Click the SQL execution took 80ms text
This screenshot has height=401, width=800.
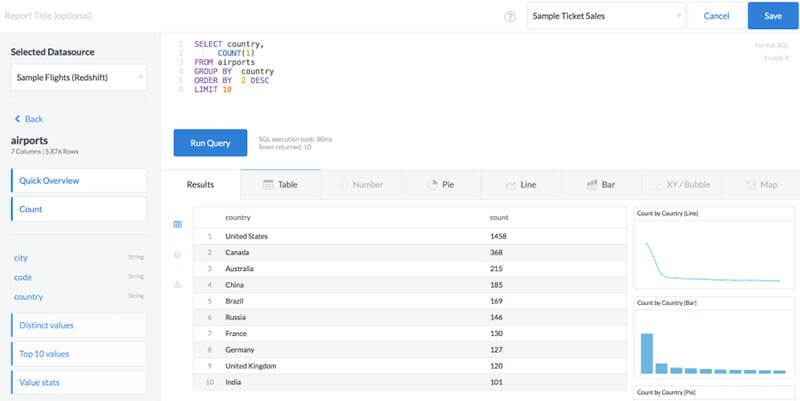(x=295, y=139)
